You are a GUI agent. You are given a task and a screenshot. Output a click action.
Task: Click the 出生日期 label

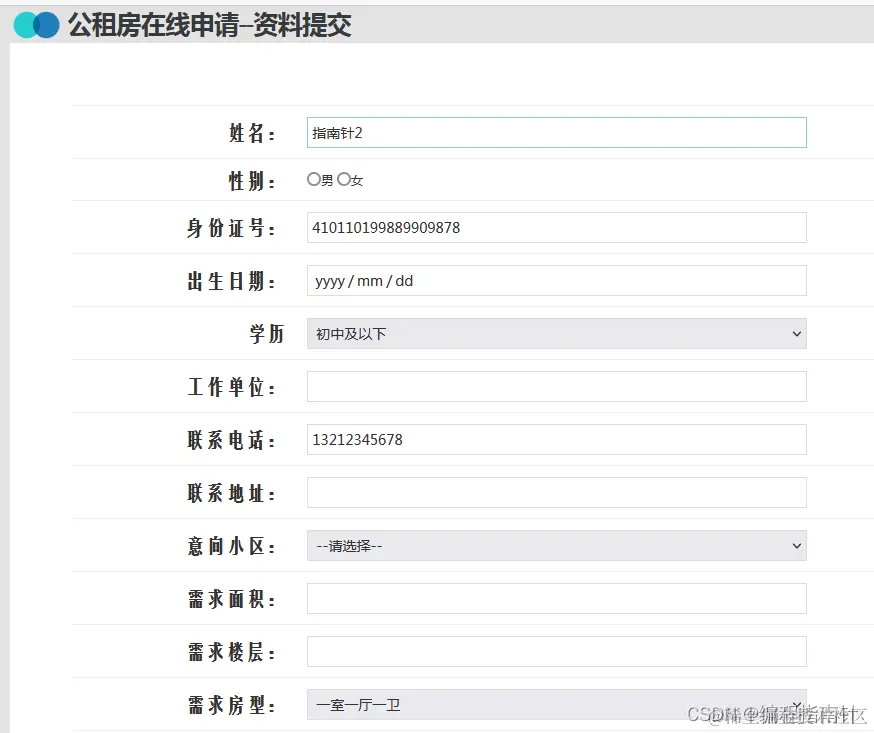tap(231, 281)
